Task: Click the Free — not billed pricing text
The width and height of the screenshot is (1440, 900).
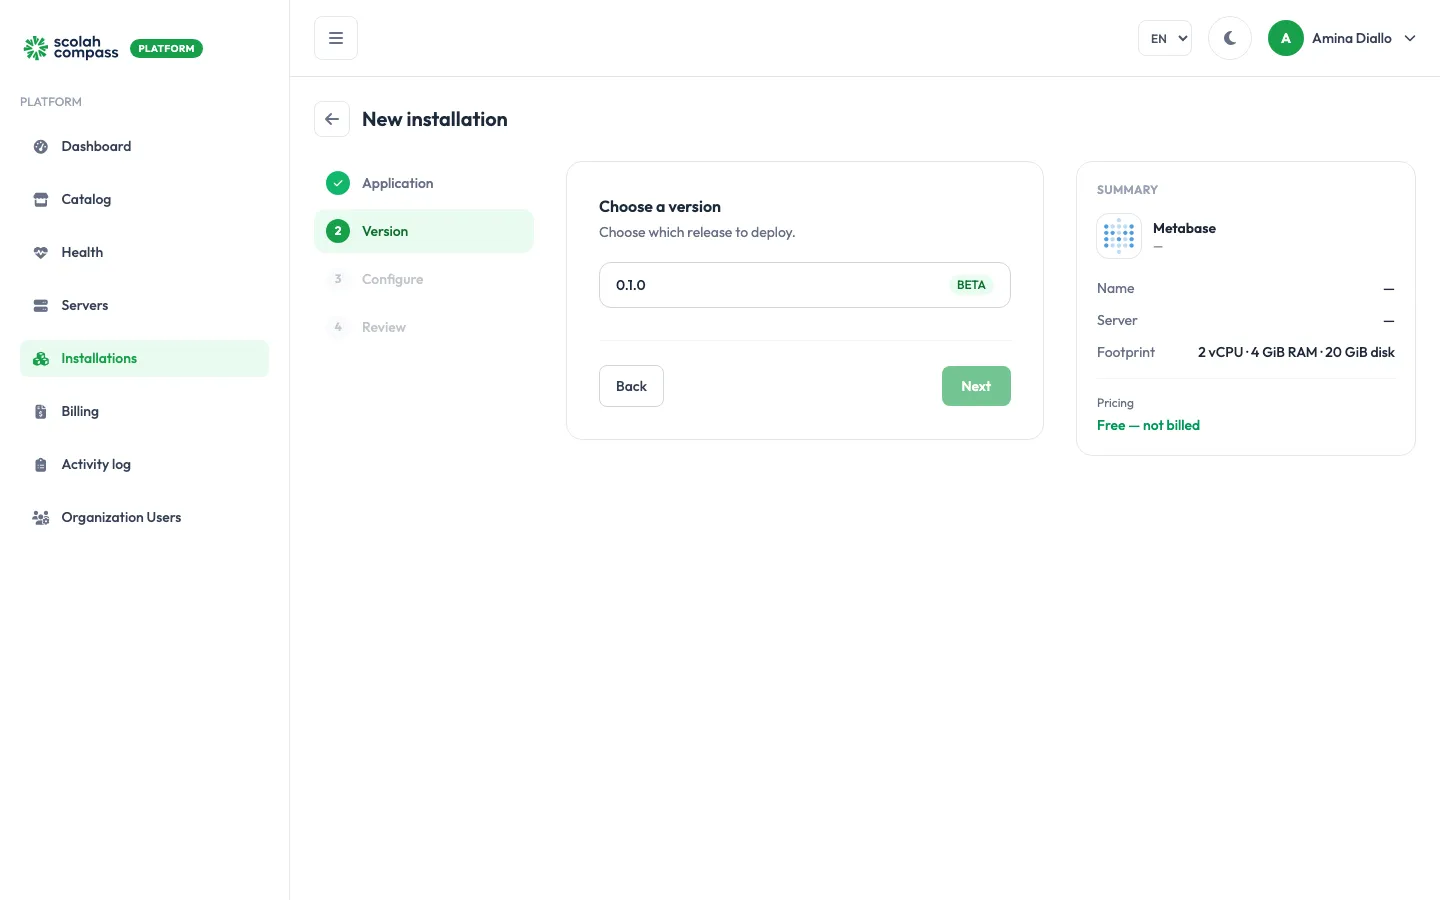Action: pyautogui.click(x=1148, y=425)
